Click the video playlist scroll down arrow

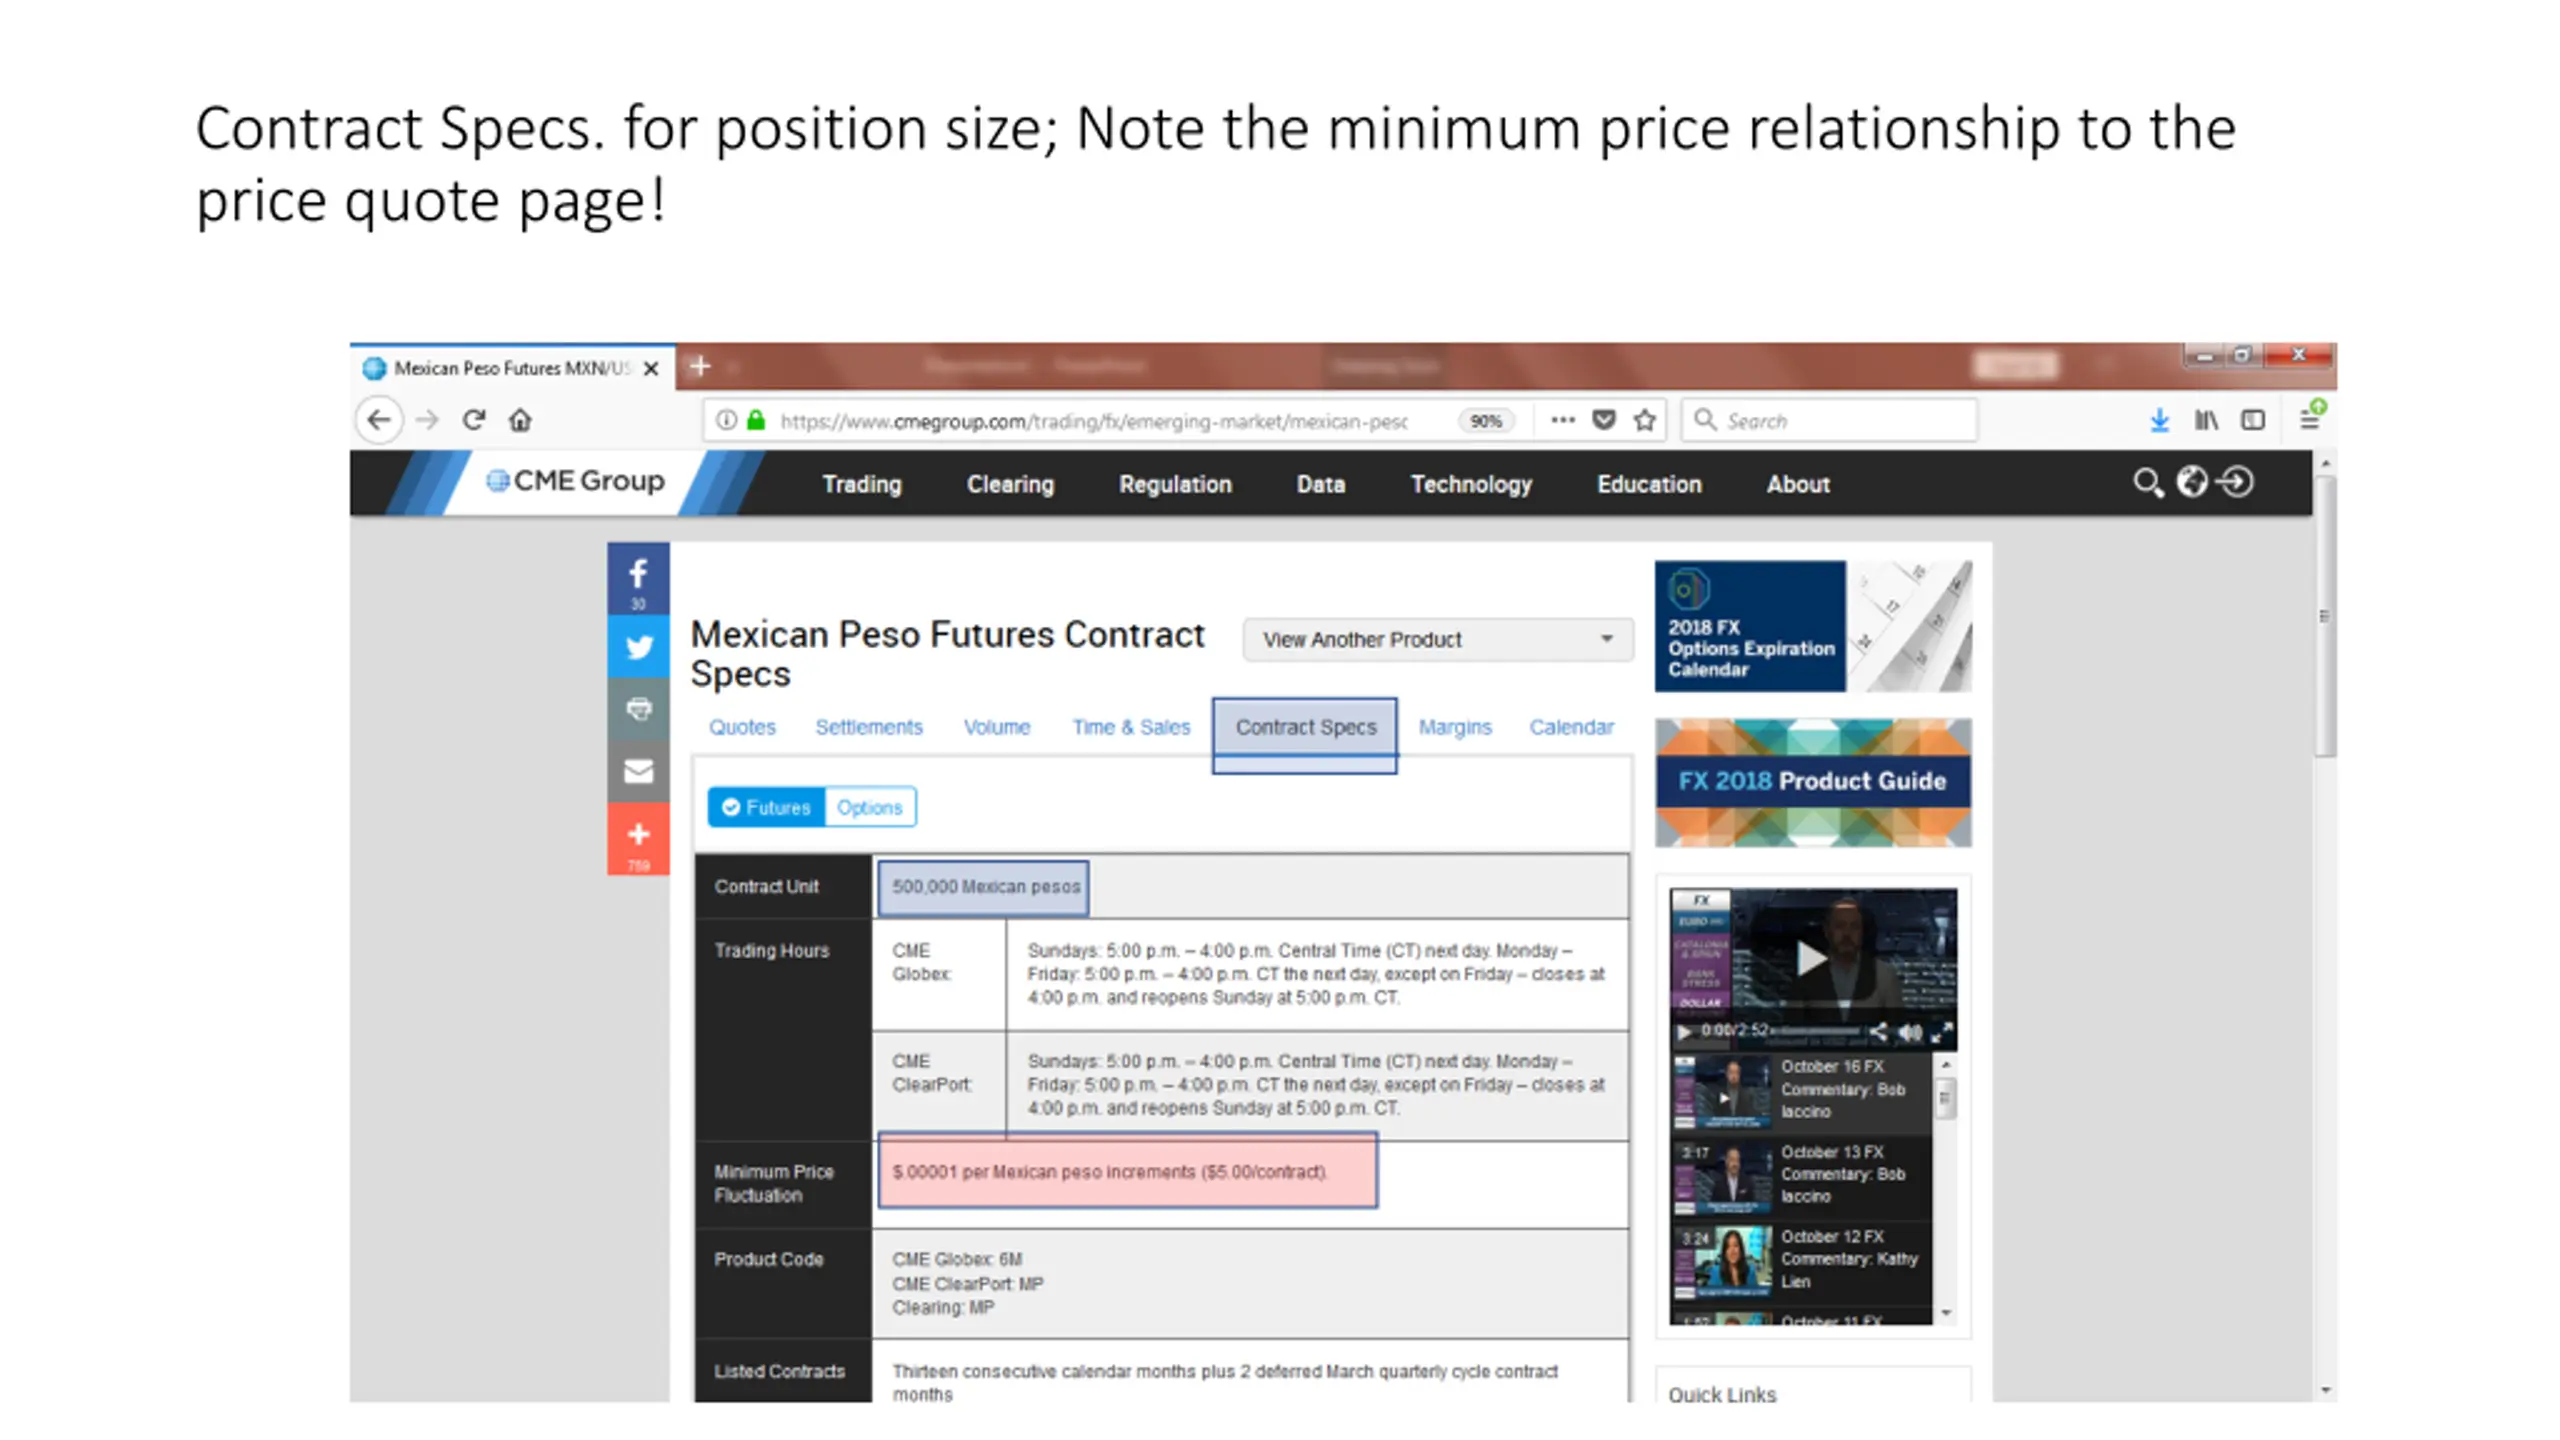coord(1945,1313)
